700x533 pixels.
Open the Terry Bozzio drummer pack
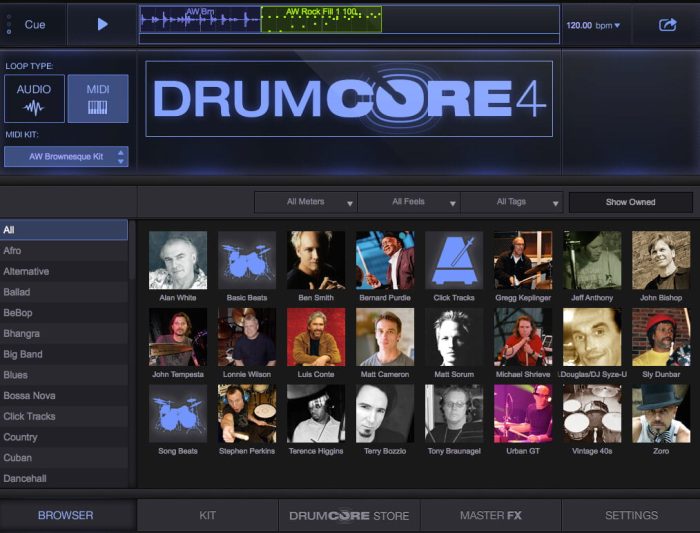pos(385,414)
